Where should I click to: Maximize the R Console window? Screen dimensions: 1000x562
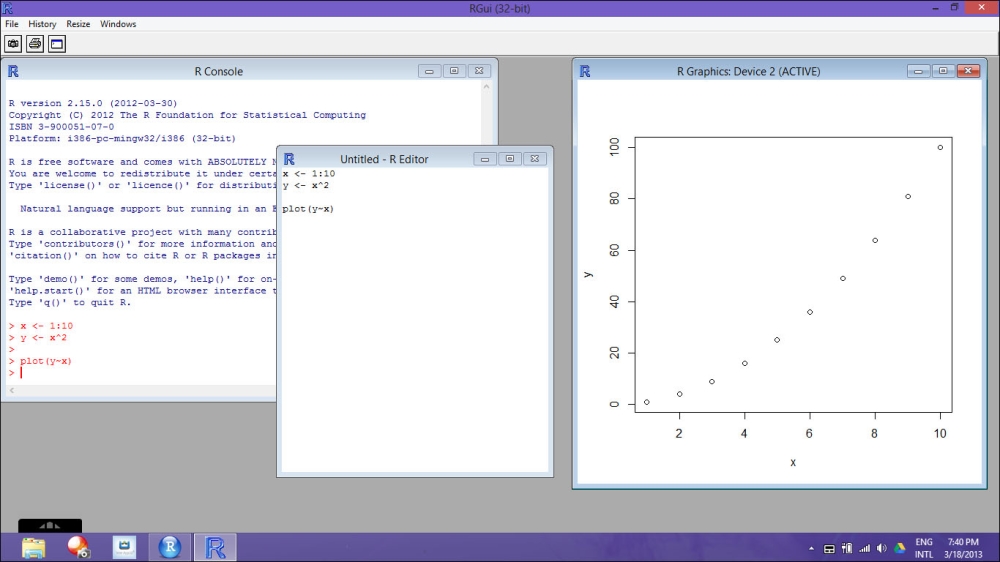(x=454, y=71)
